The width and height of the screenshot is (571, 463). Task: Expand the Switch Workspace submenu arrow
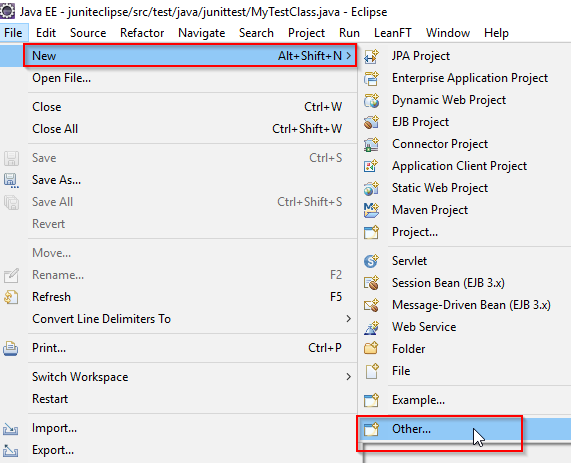coord(348,377)
